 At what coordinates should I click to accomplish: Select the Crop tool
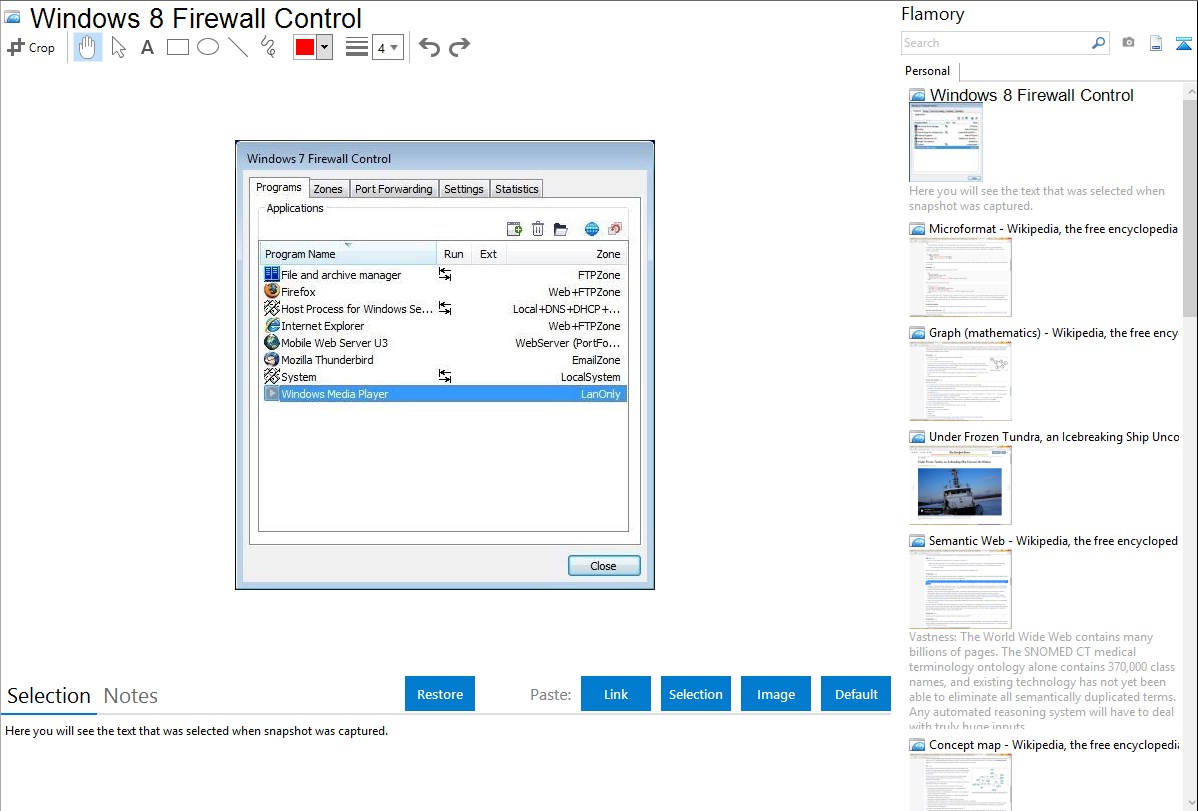[x=31, y=47]
